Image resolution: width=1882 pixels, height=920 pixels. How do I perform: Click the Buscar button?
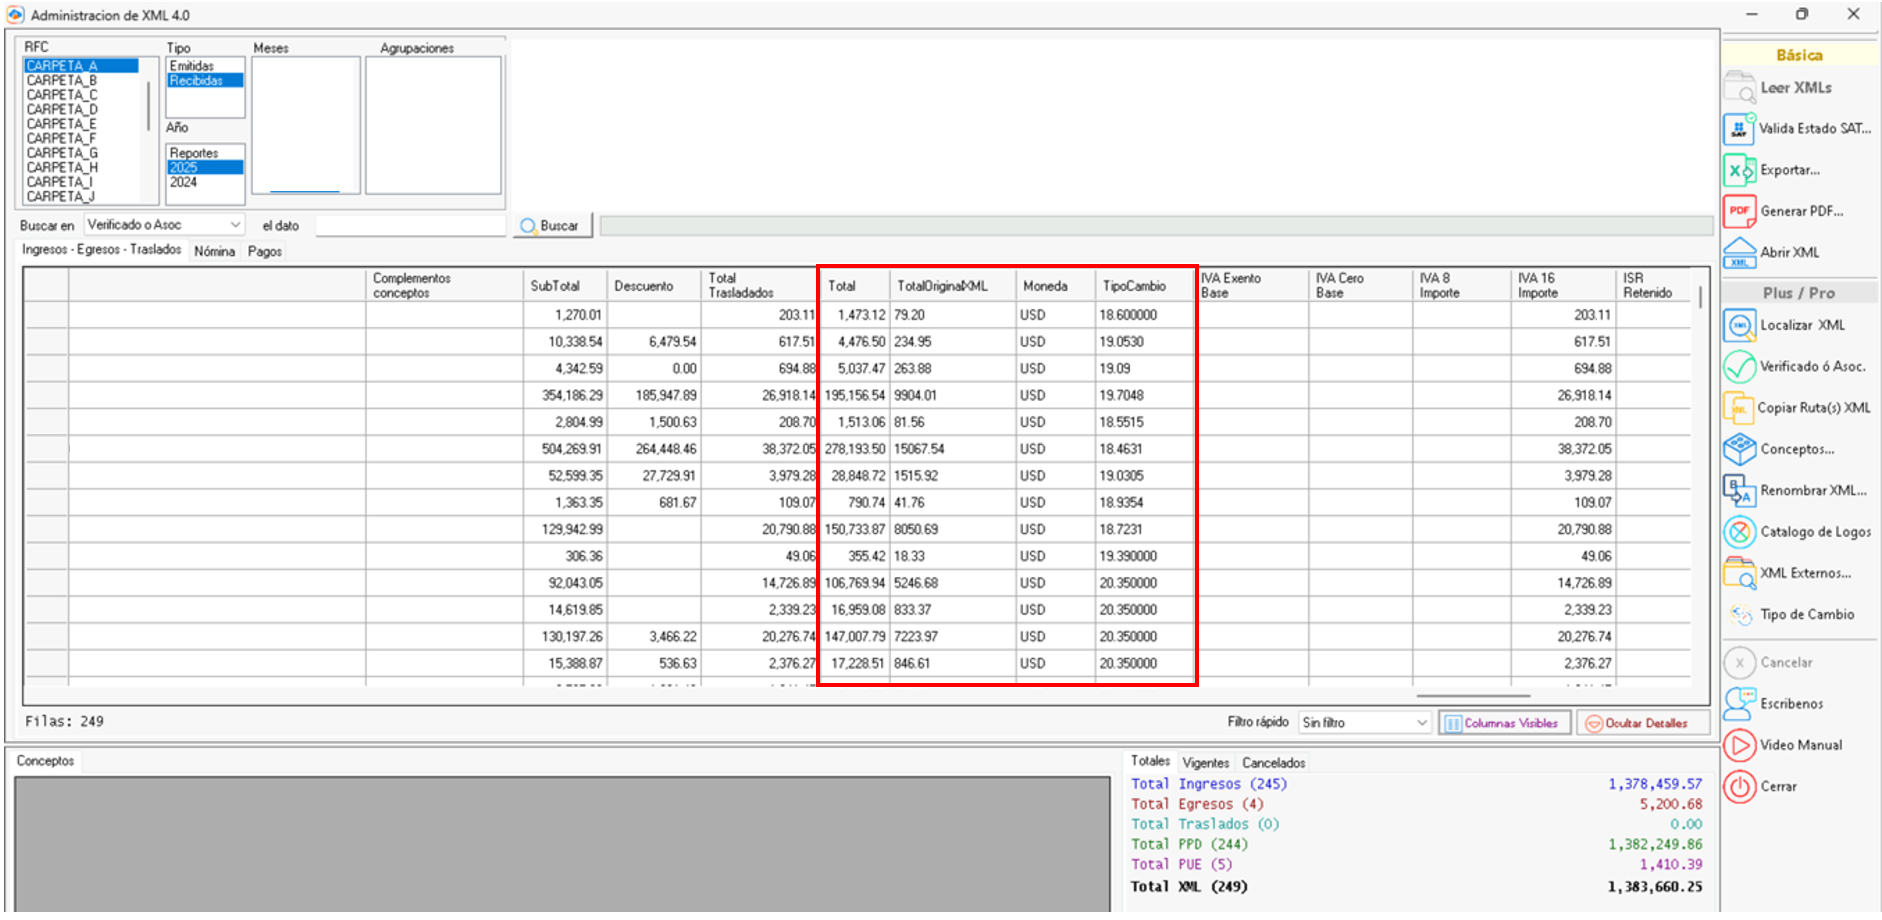point(551,226)
